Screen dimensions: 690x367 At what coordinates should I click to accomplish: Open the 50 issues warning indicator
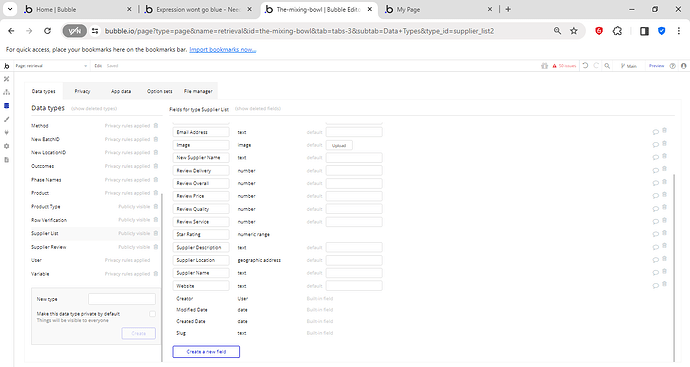[564, 66]
